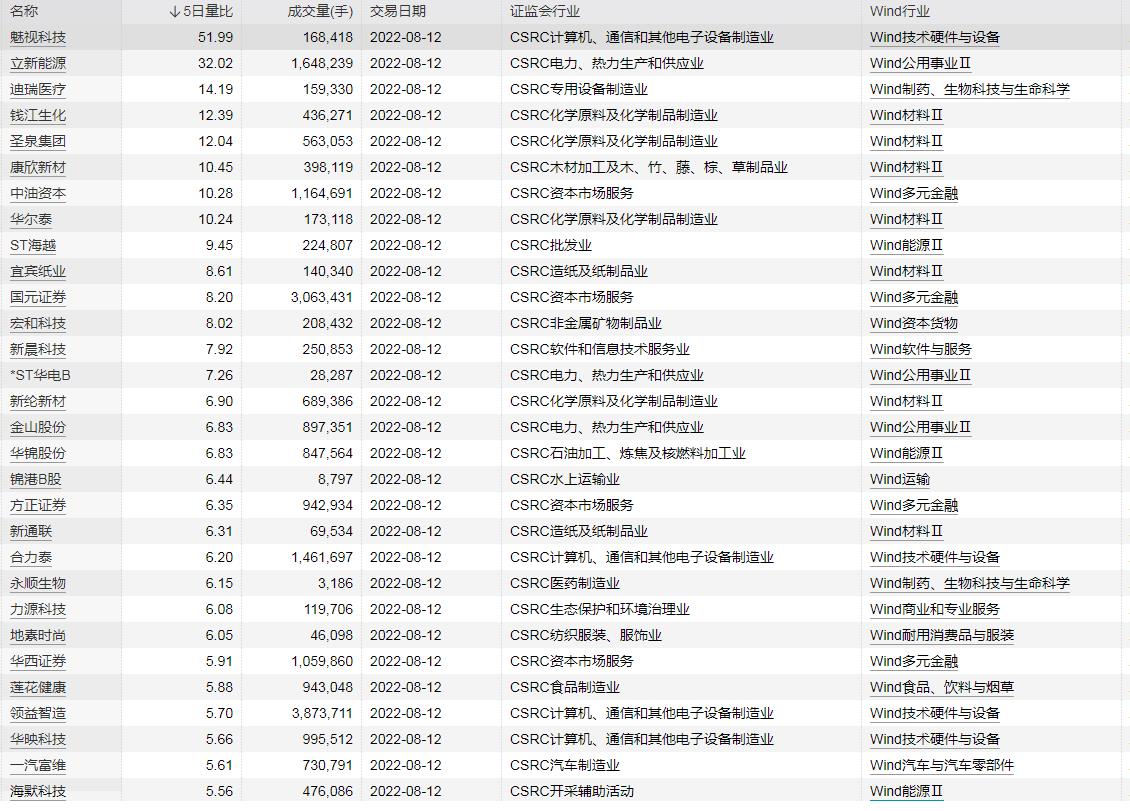
Task: Select CSRC开采辅助活动 industry cell
Action: coord(571,791)
